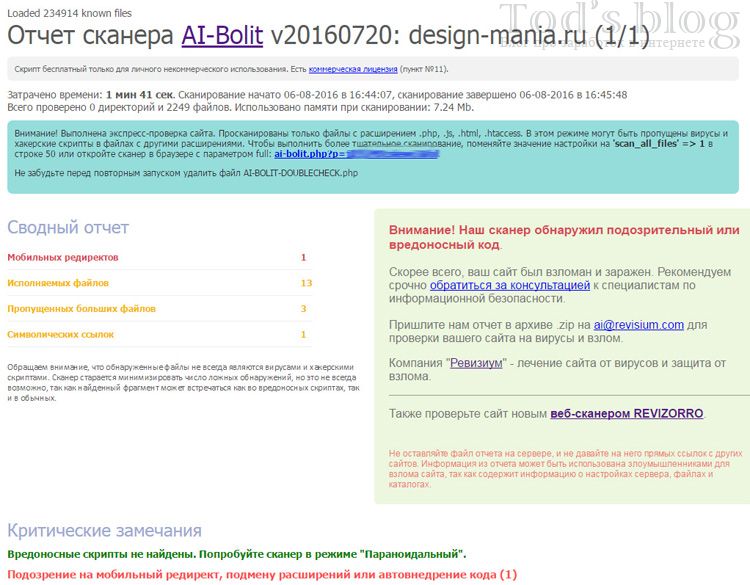750x585 pixels.
Task: Click the green «Вредоносные скрипты не найдены» message
Action: 236,553
